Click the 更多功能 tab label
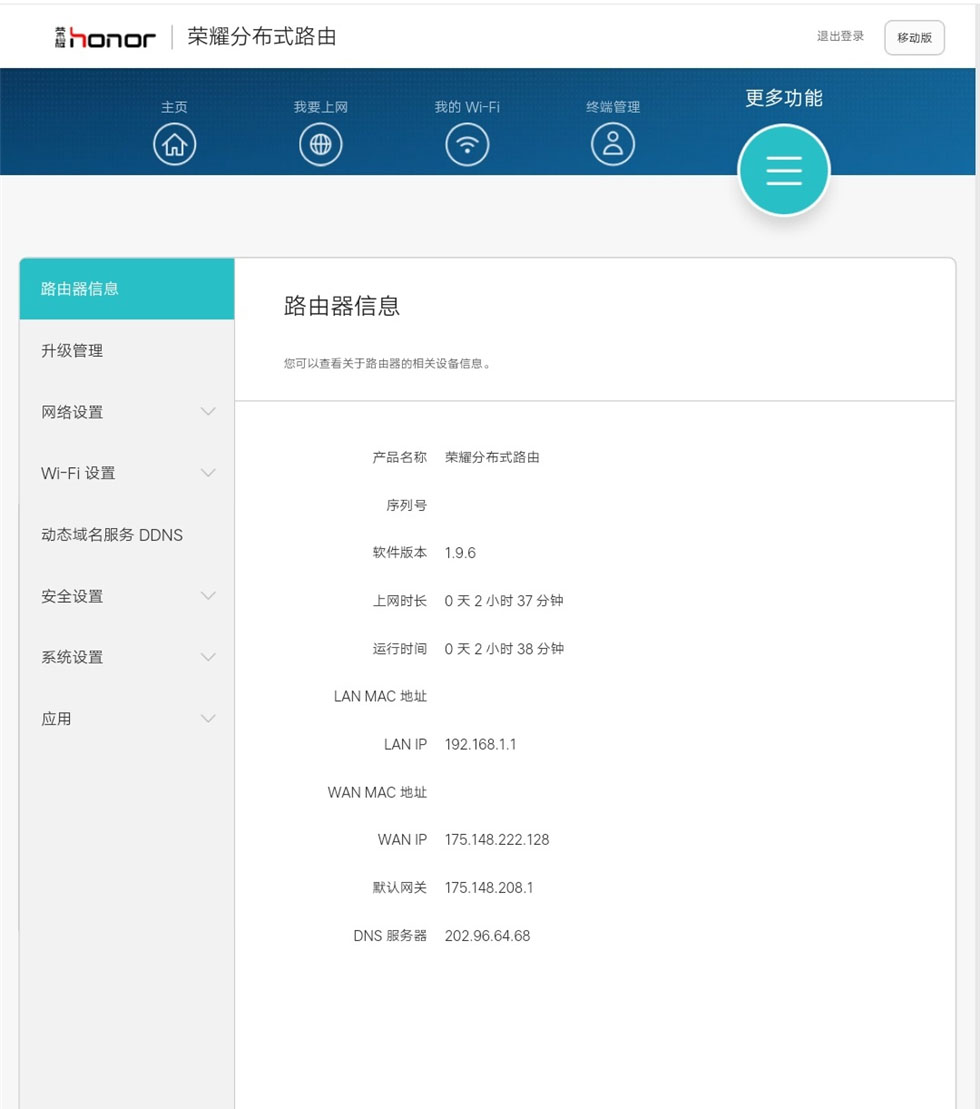 (784, 98)
